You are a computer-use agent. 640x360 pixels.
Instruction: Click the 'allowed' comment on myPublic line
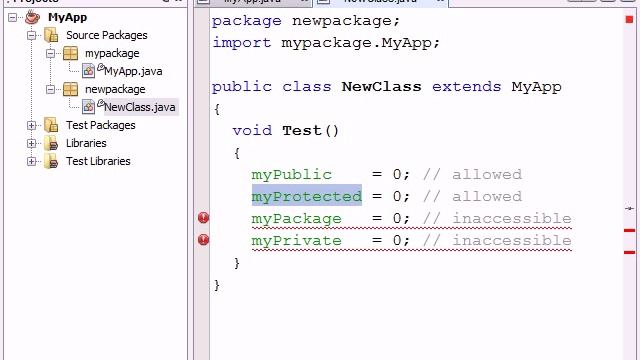point(487,175)
